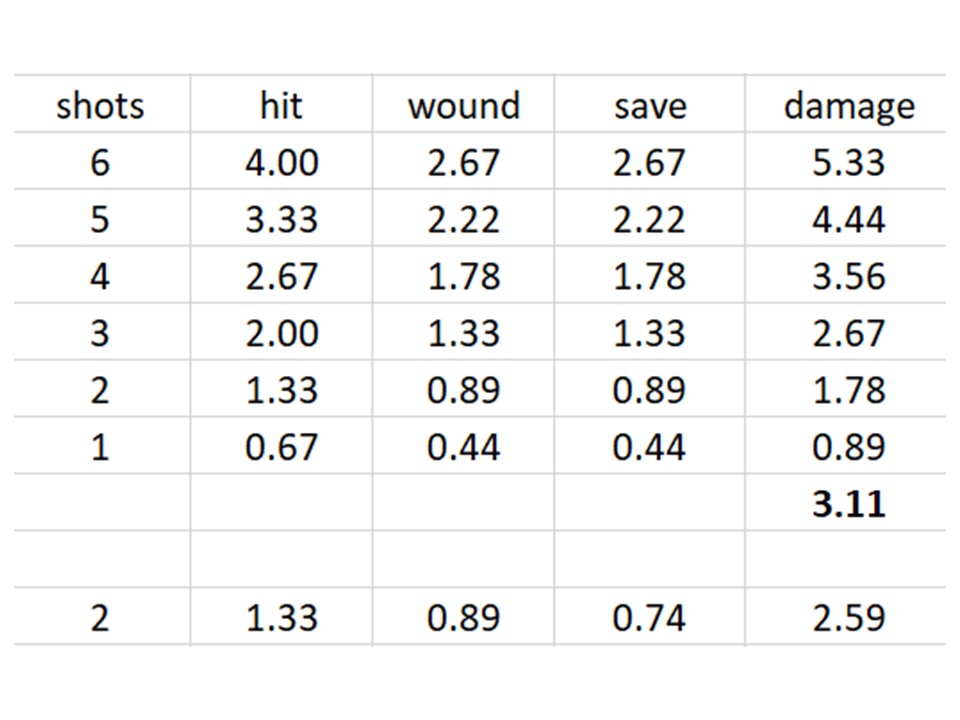Click the "damage" column header
This screenshot has height=720, width=960.
pos(848,106)
